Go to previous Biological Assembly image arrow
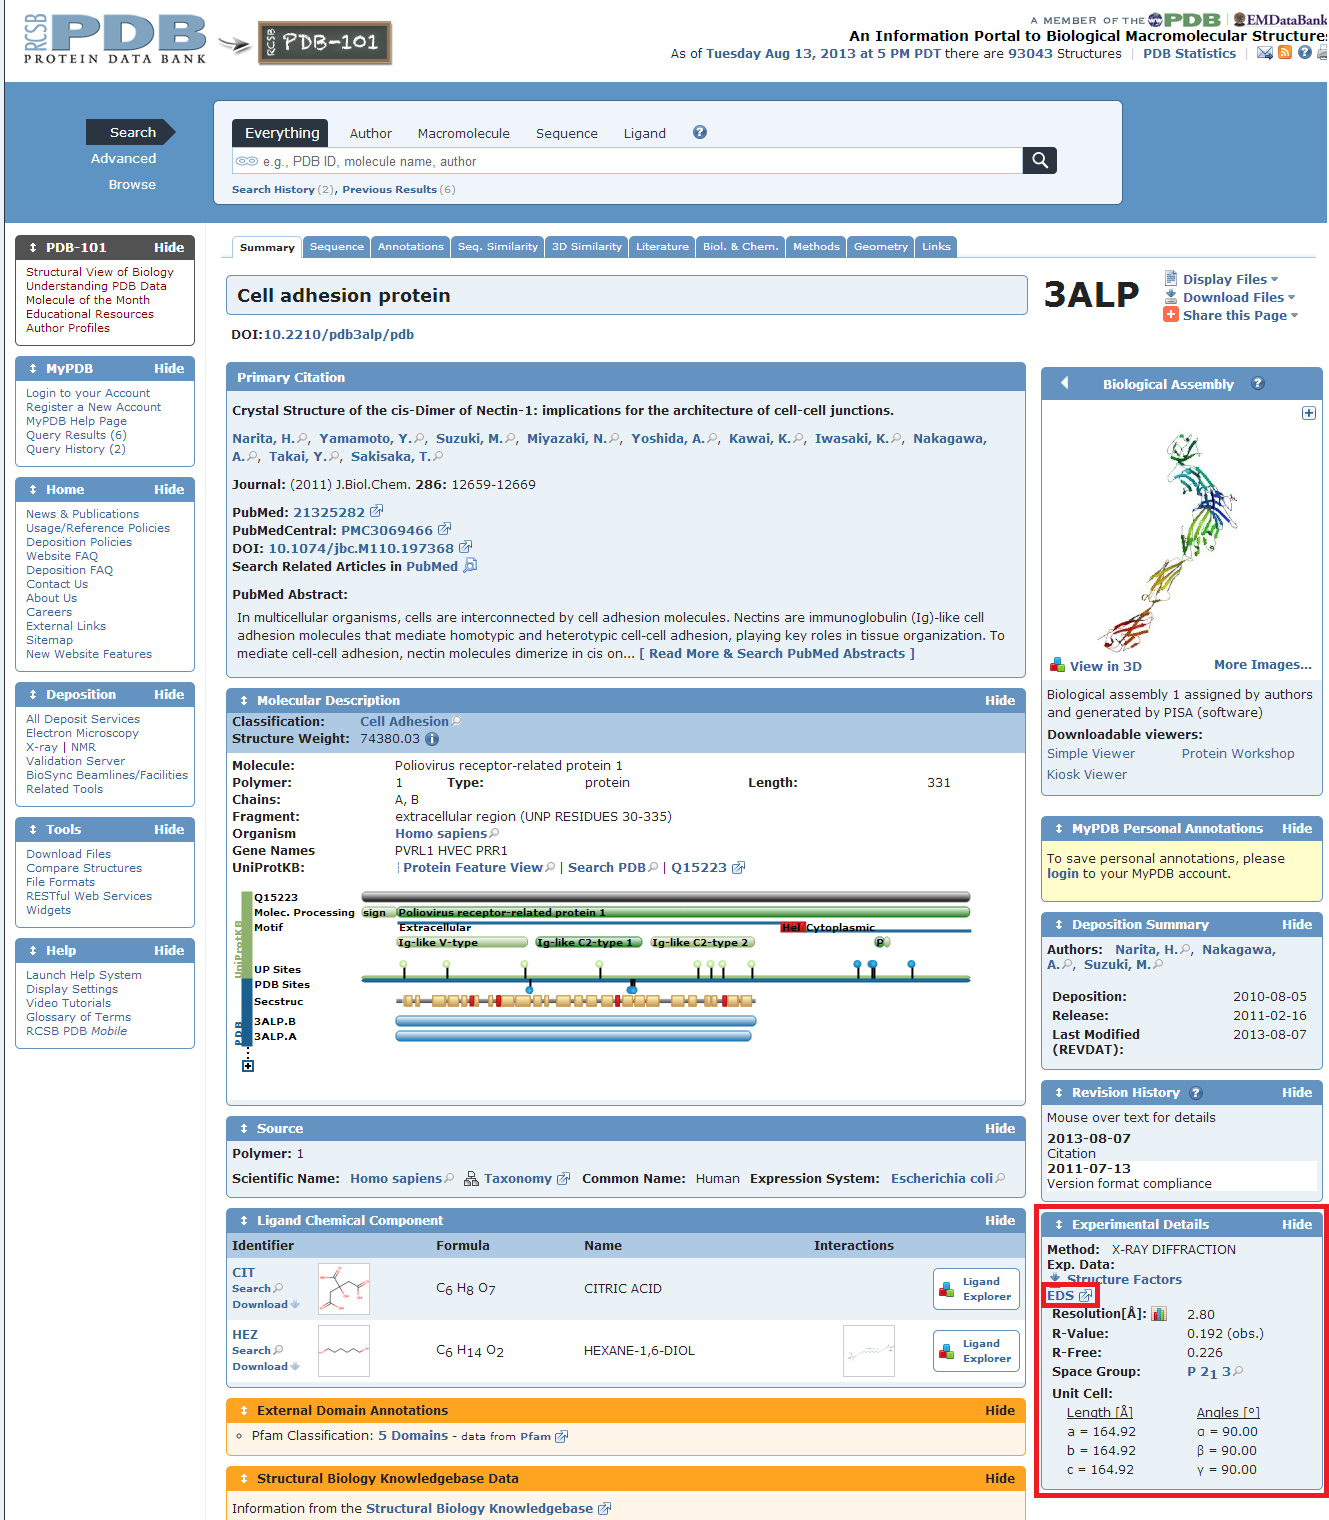The height and width of the screenshot is (1520, 1329). 1064,383
